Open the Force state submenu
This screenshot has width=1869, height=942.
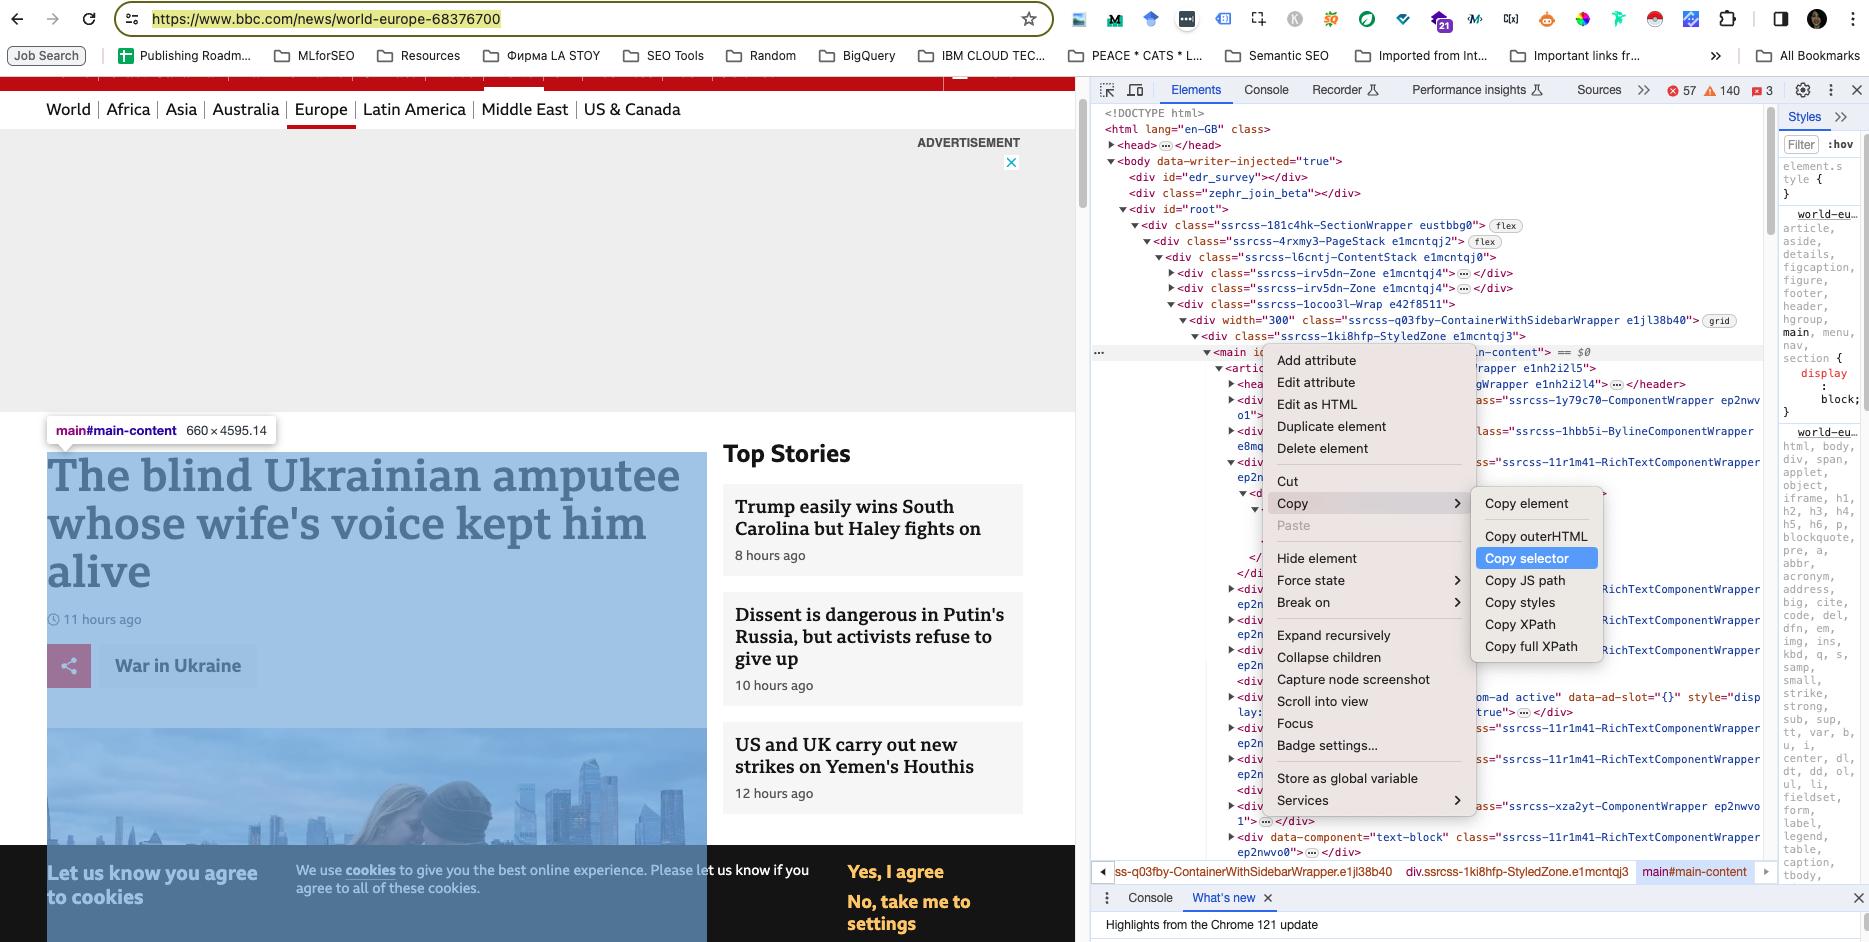(x=1369, y=581)
